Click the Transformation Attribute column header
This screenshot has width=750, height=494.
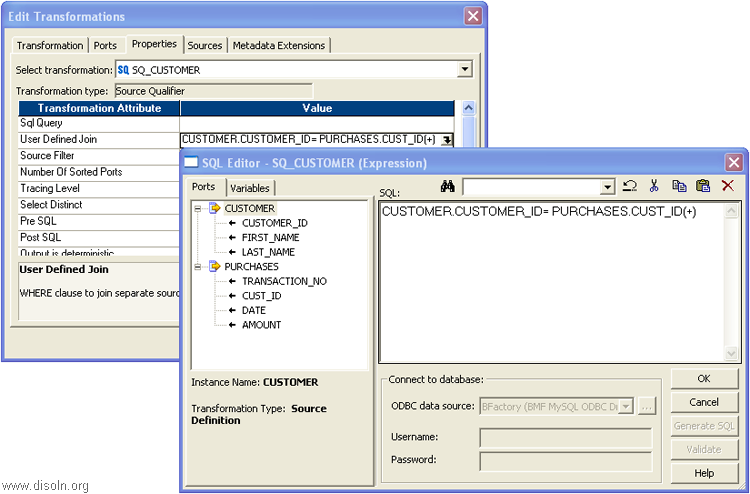pos(99,108)
